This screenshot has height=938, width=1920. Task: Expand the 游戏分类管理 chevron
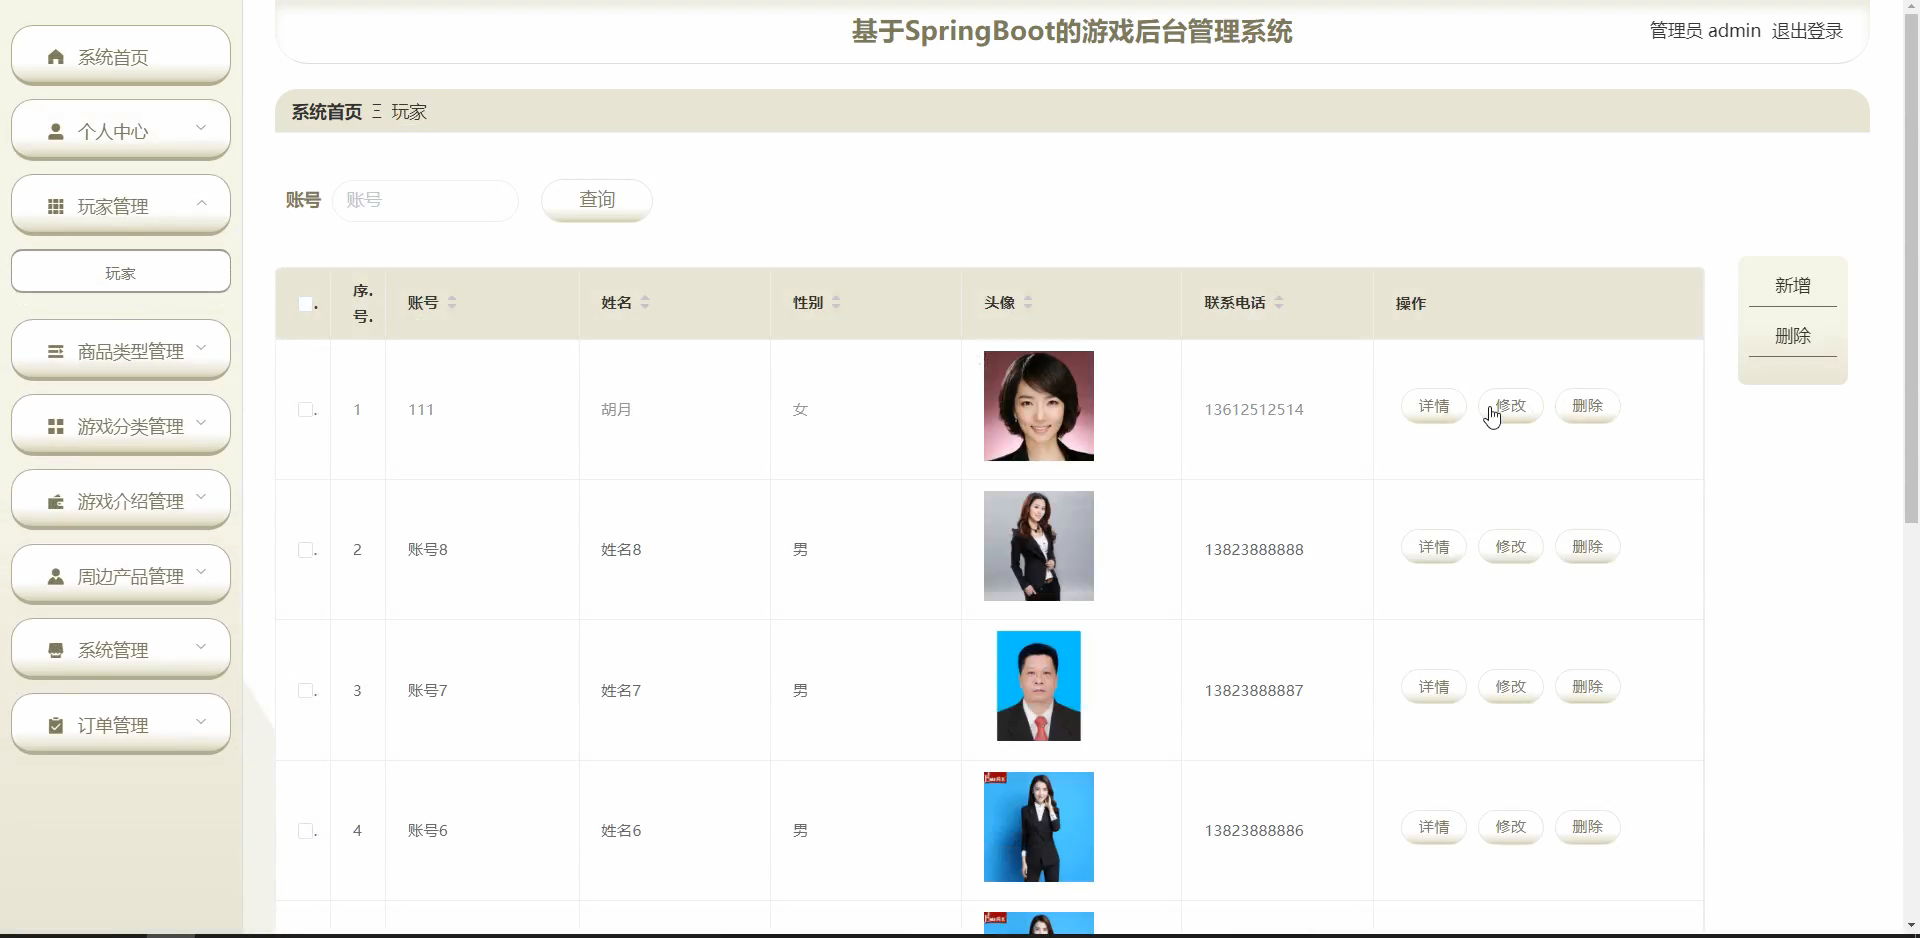pyautogui.click(x=201, y=422)
